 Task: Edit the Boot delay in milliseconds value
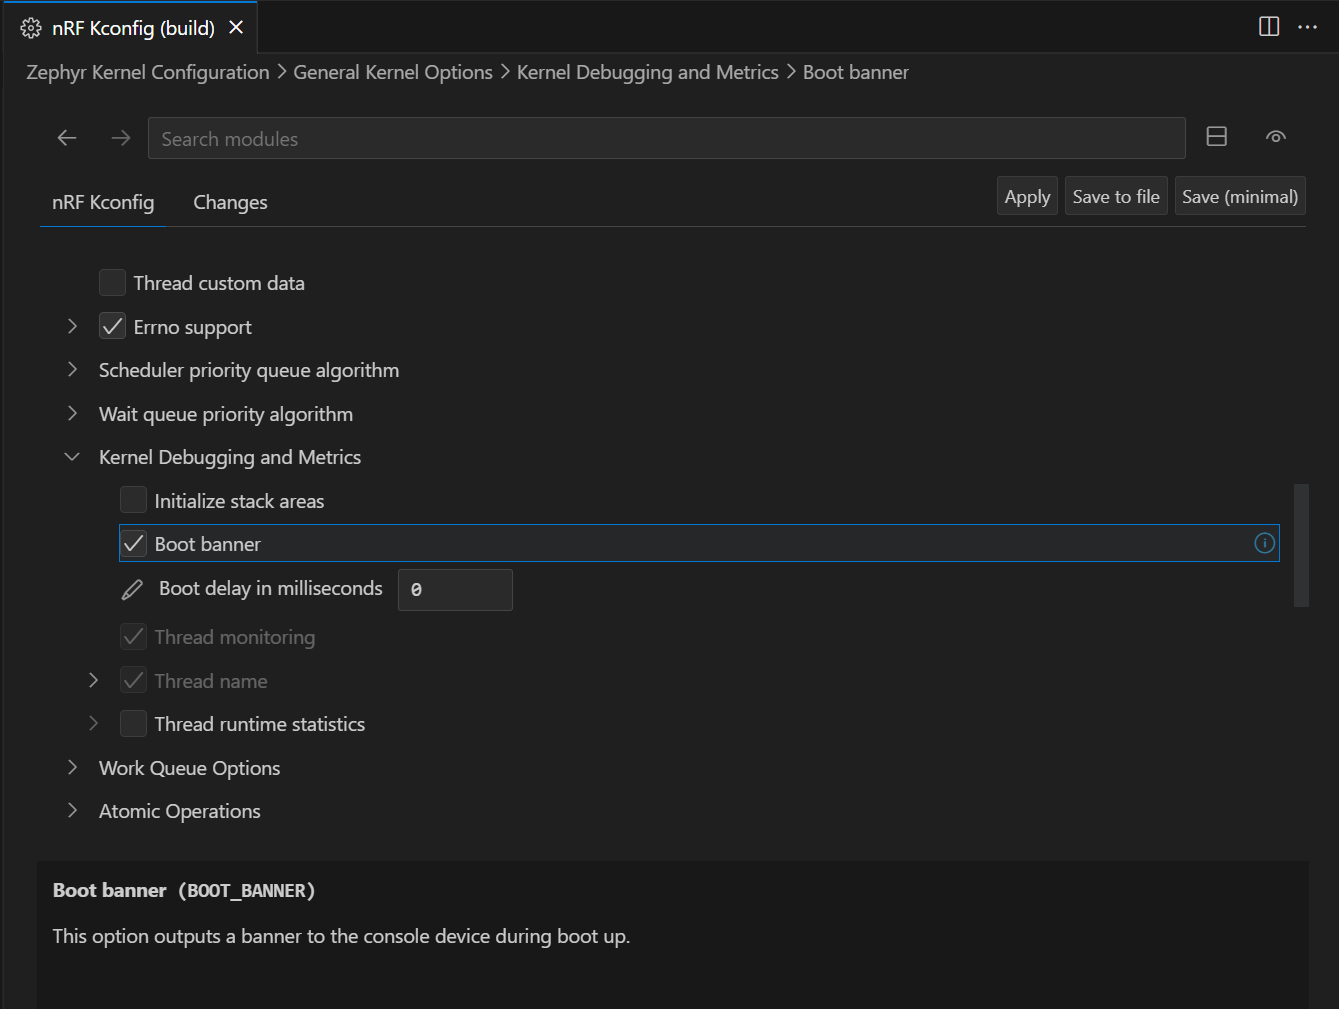(455, 590)
